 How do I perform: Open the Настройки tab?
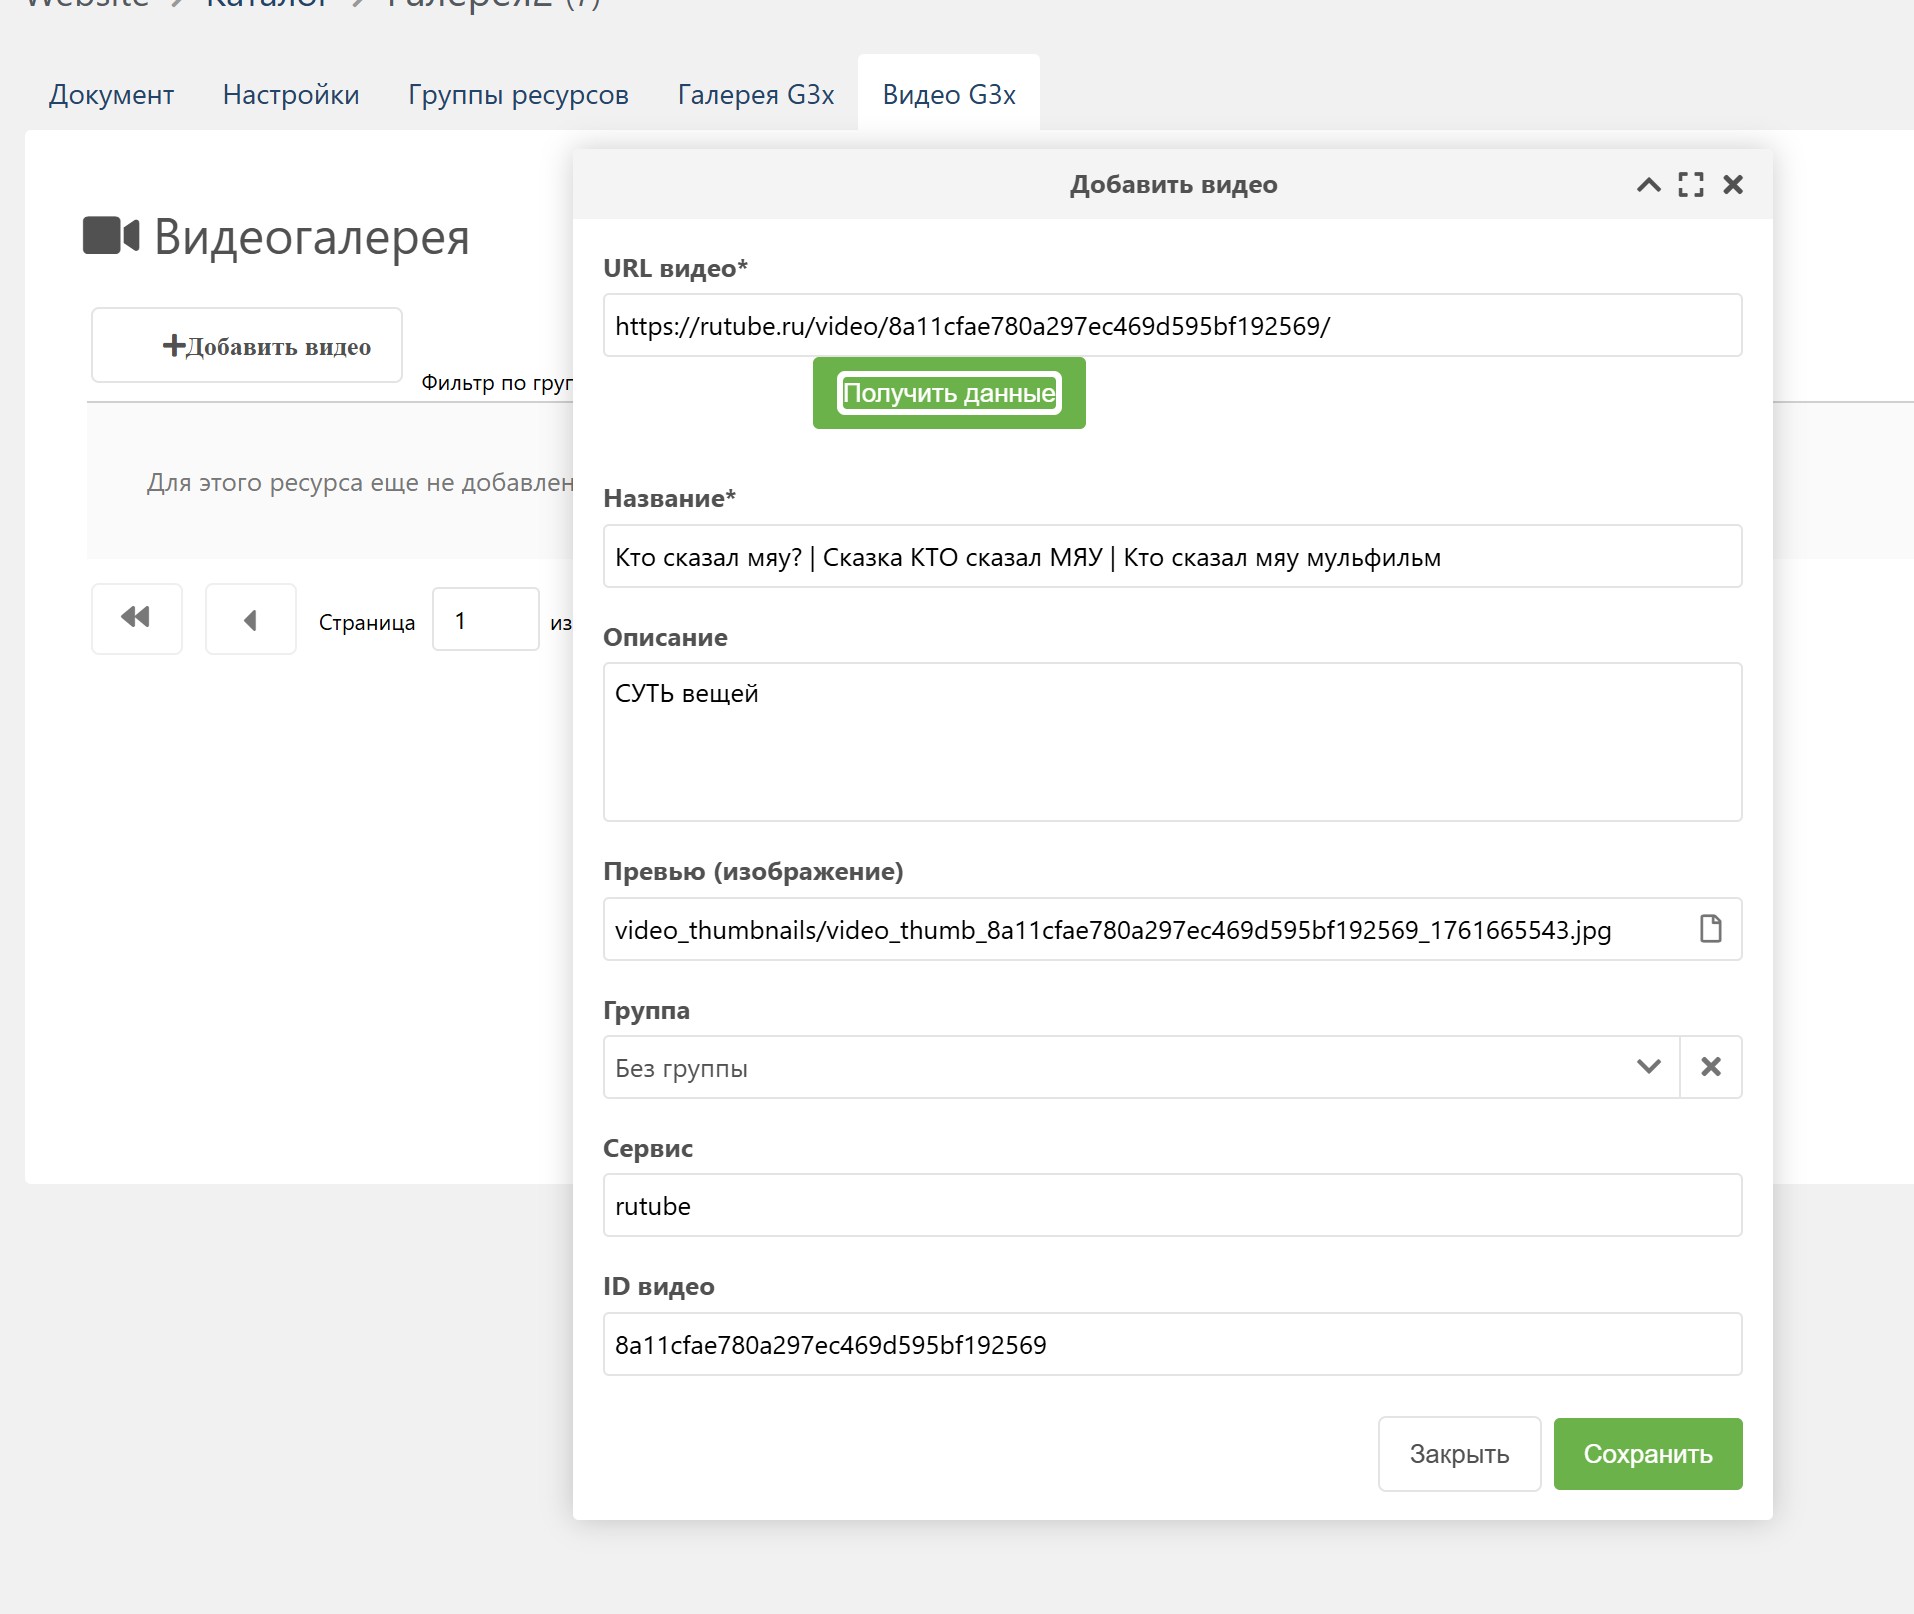click(x=291, y=95)
